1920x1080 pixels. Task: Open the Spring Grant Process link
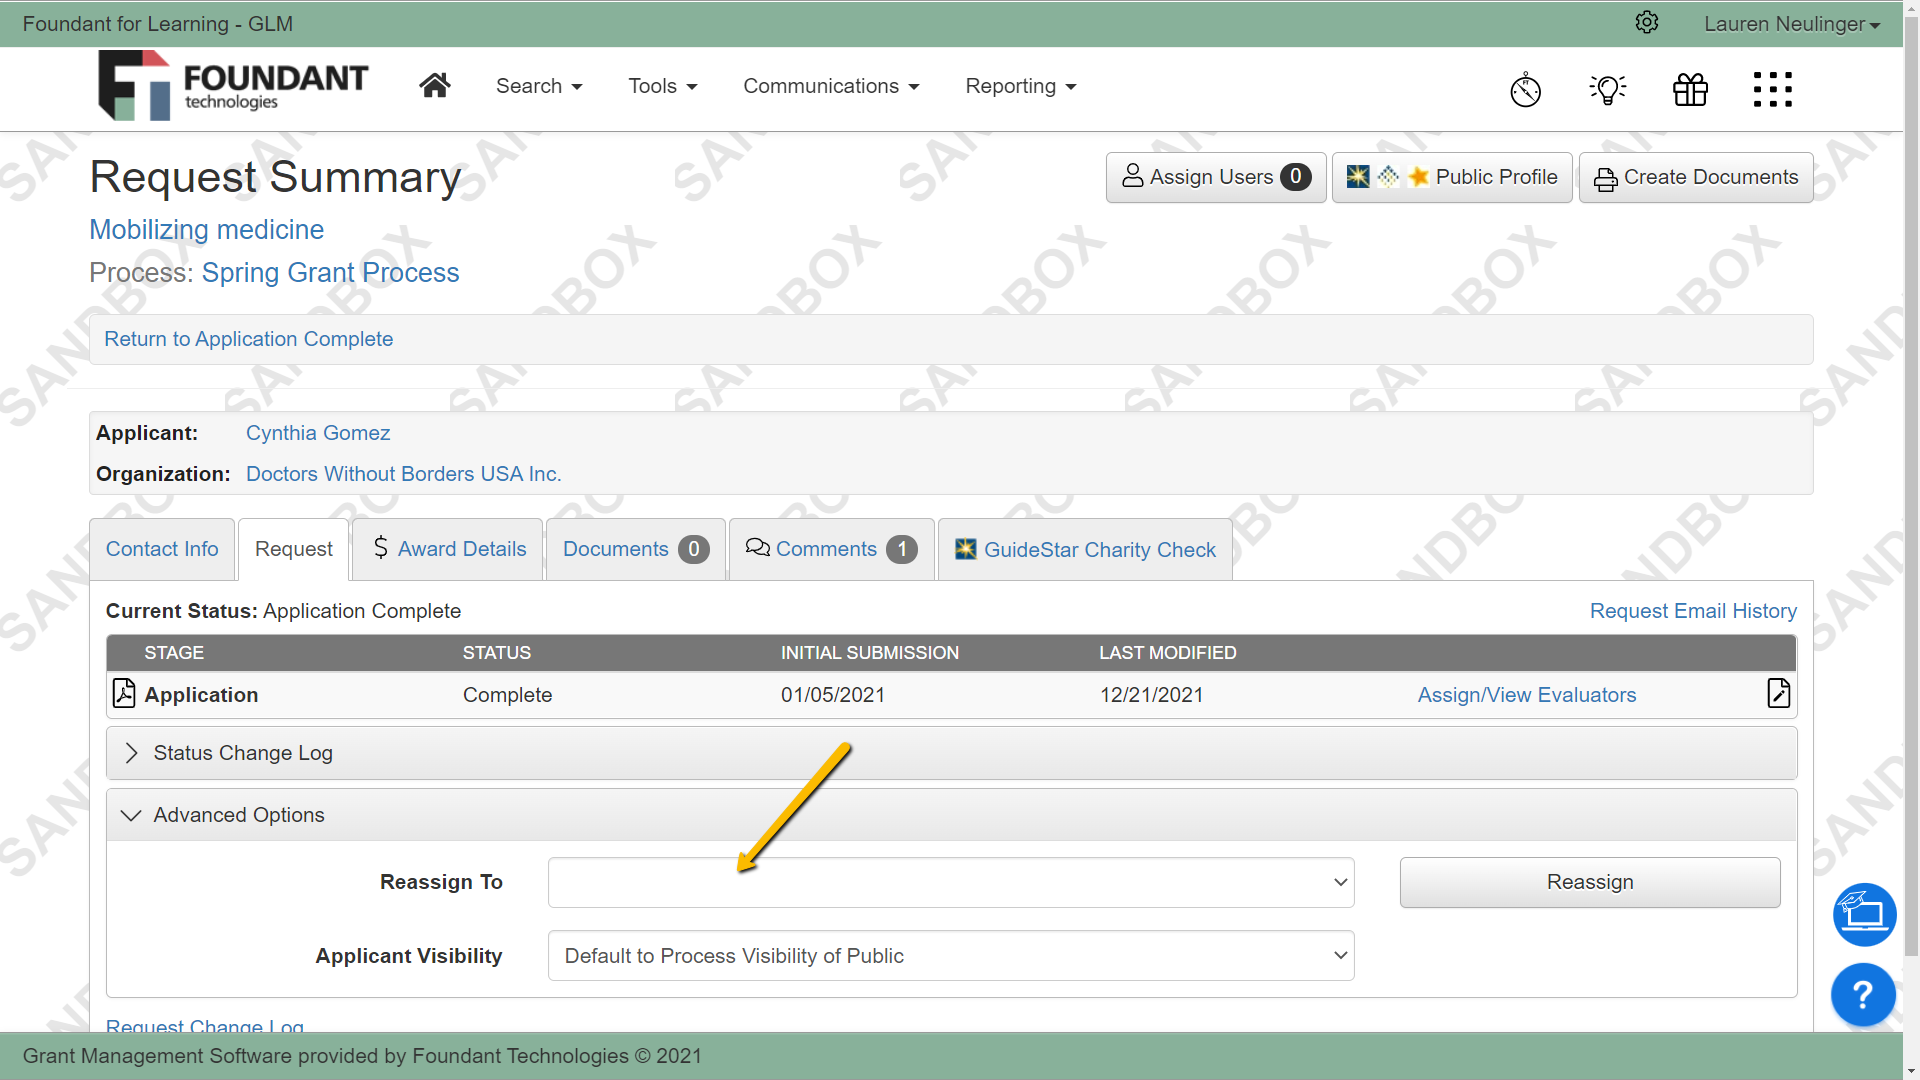330,272
